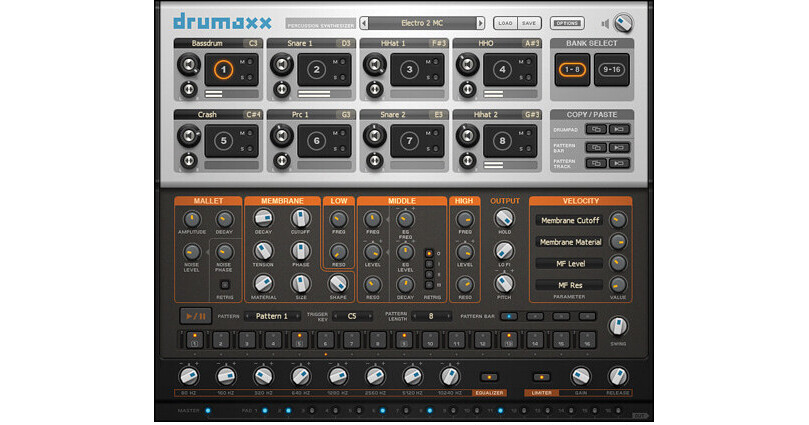Open the MF Level velocity parameter dropdown
Image resolution: width=809 pixels, height=425 pixels.
[570, 264]
